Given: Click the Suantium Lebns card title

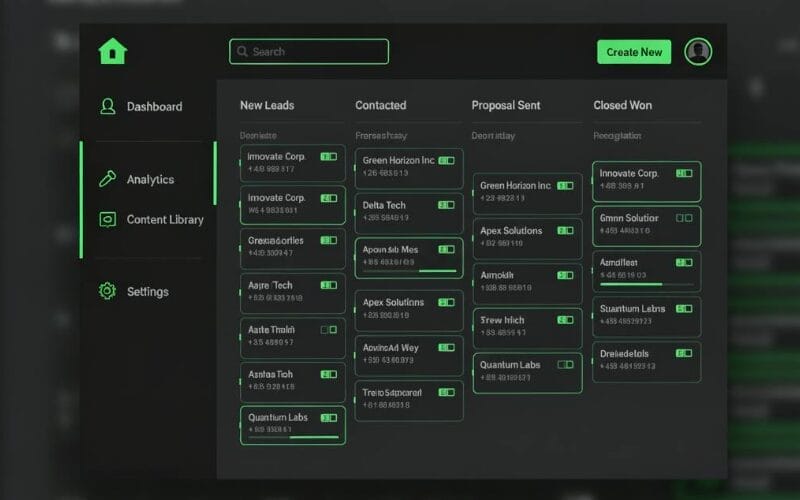Looking at the screenshot, I should click(x=633, y=309).
